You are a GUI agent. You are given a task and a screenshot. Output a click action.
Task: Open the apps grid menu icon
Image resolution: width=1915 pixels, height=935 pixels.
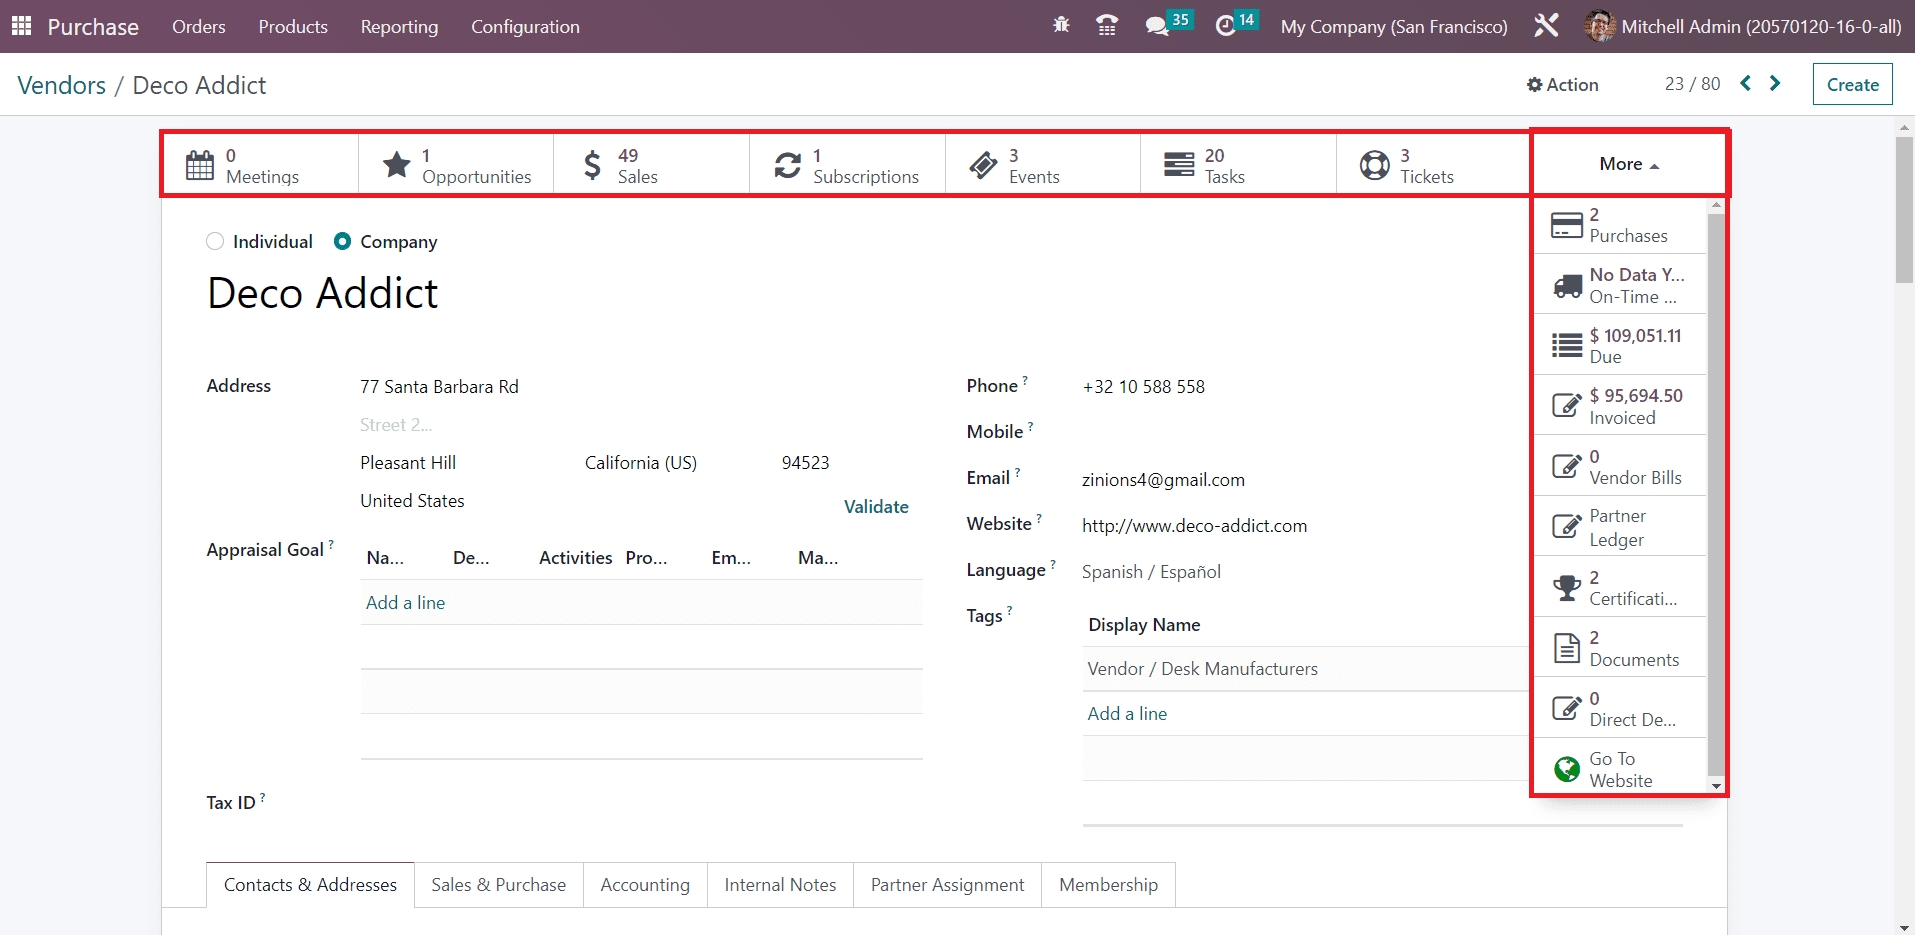(21, 26)
